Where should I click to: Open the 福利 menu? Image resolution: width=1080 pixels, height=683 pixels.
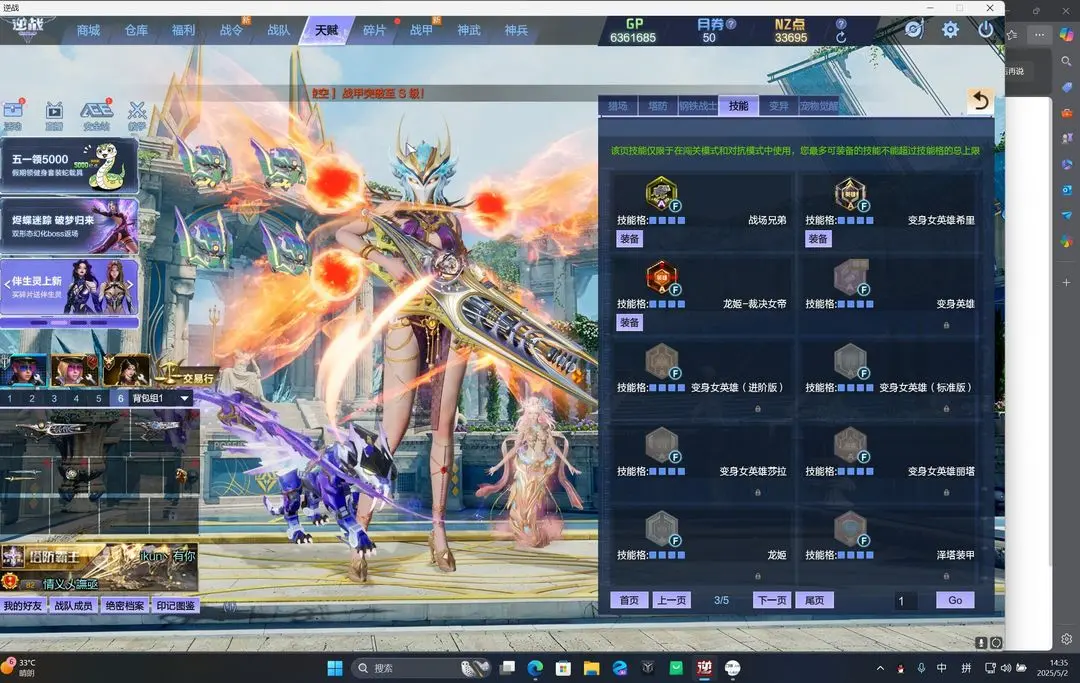(x=183, y=30)
